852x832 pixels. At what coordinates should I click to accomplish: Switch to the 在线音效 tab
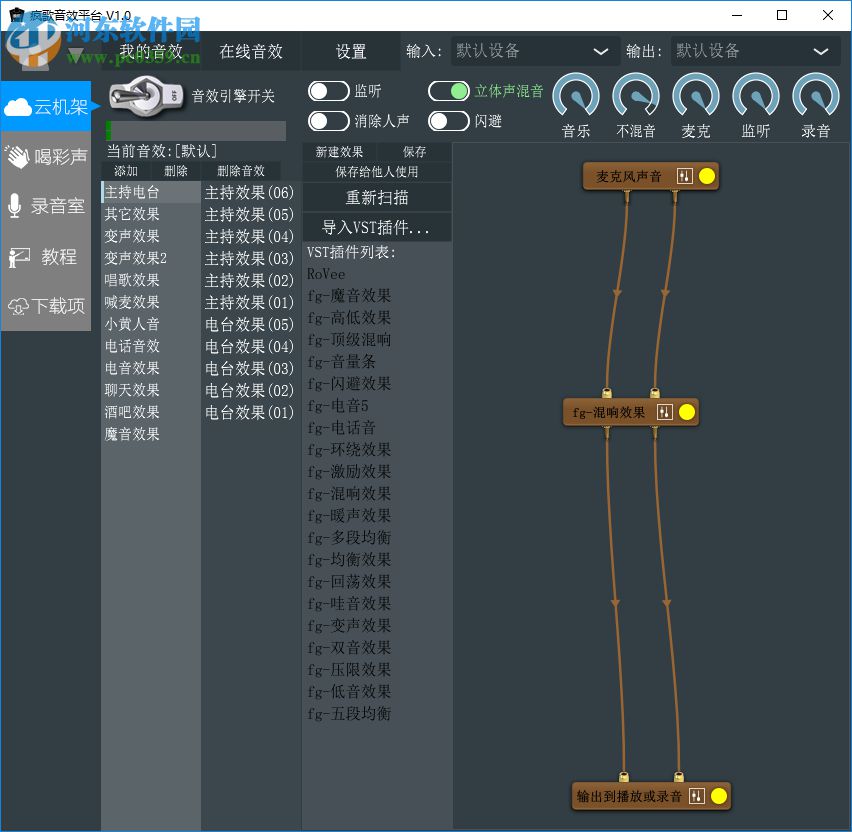(x=250, y=50)
